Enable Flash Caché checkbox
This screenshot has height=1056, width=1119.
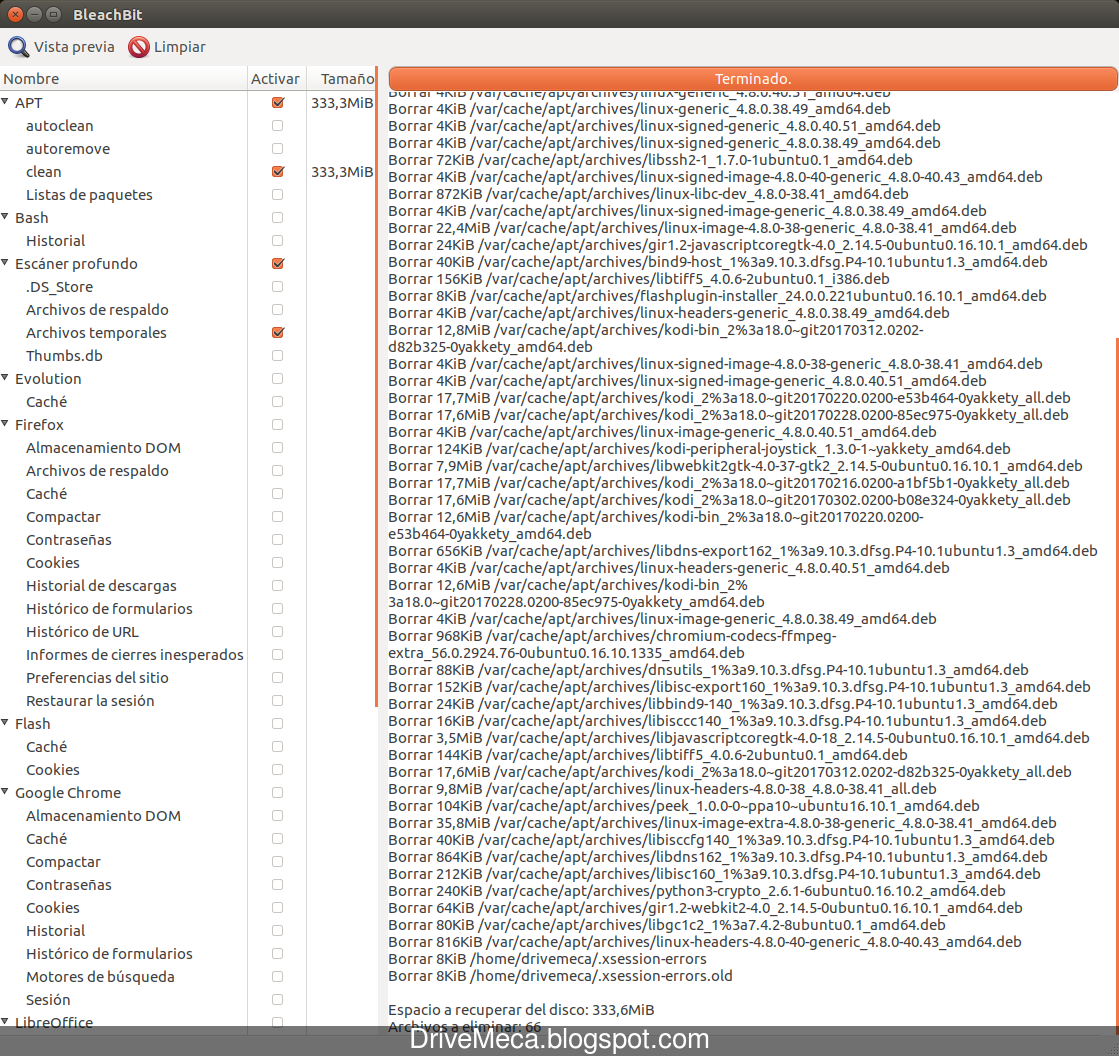[277, 746]
